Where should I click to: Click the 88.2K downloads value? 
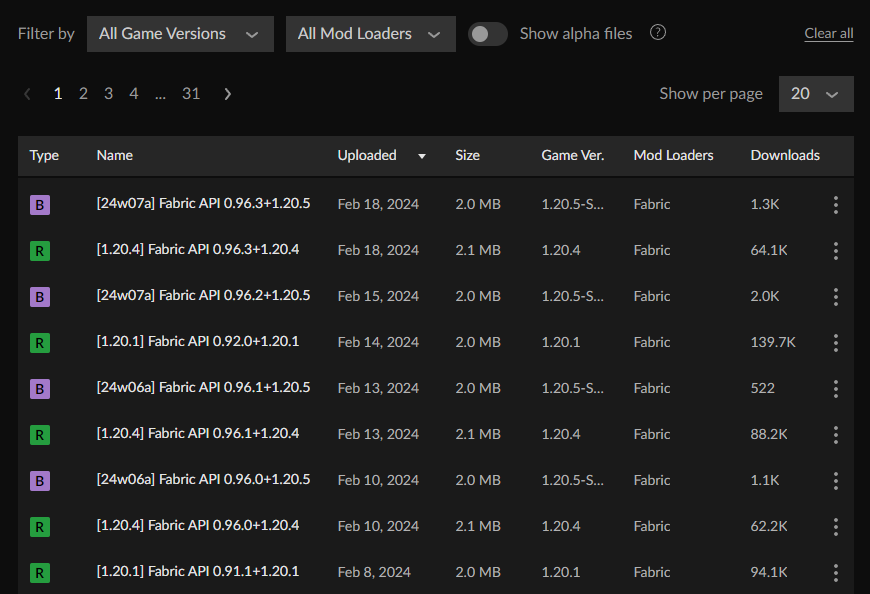769,434
